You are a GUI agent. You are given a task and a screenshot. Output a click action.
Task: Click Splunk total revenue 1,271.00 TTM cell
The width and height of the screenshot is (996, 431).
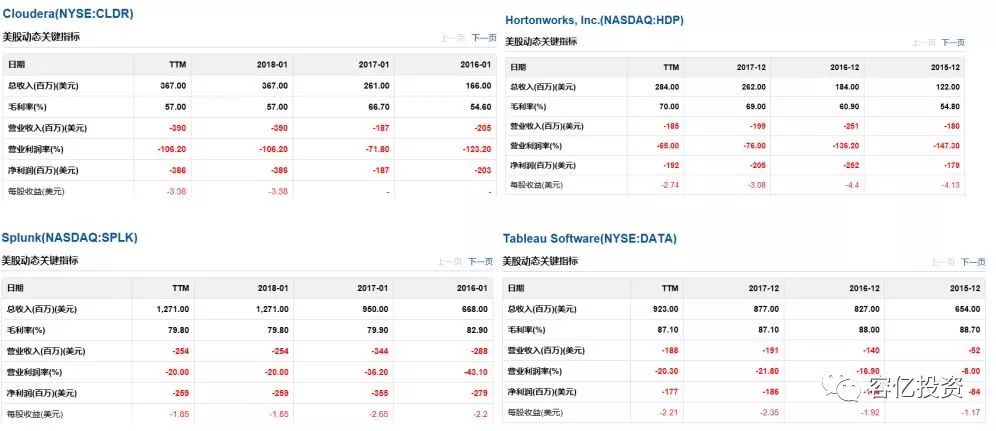[170, 309]
